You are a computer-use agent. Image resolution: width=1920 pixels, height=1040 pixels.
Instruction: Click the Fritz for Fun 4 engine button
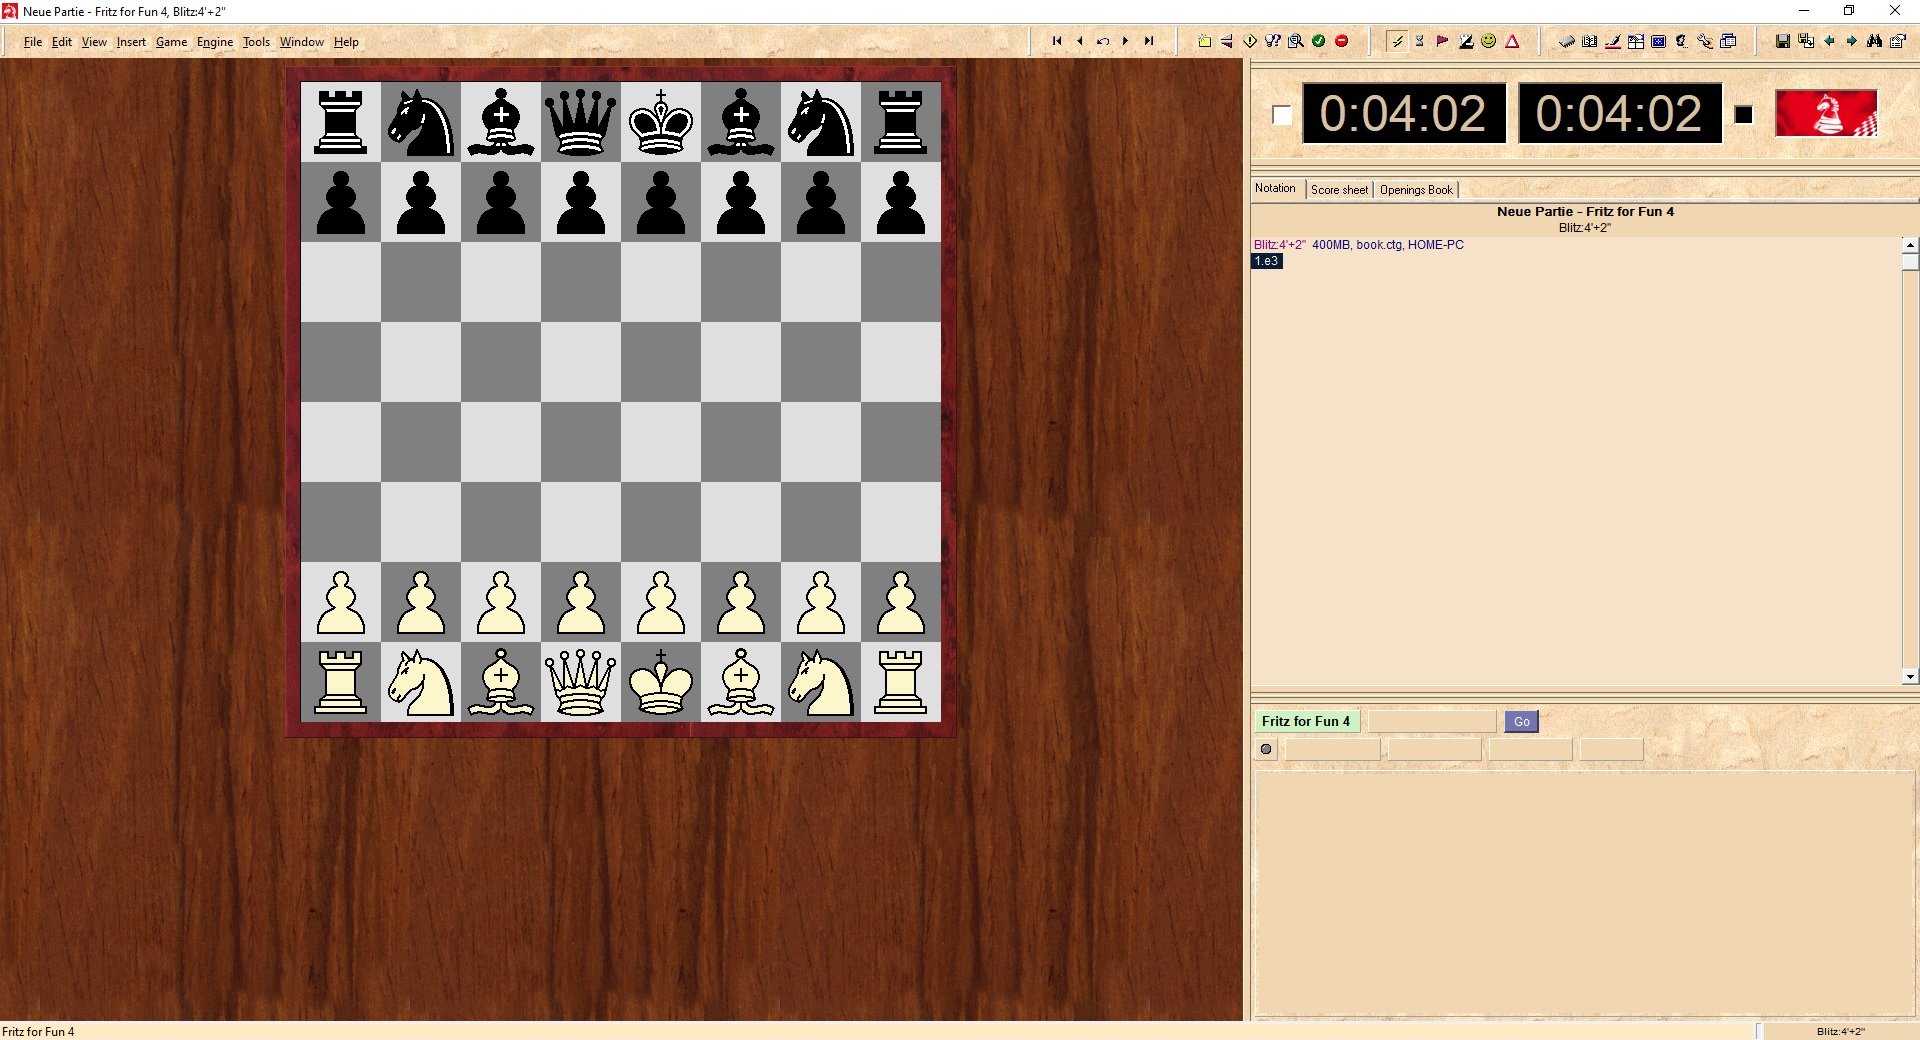point(1305,721)
